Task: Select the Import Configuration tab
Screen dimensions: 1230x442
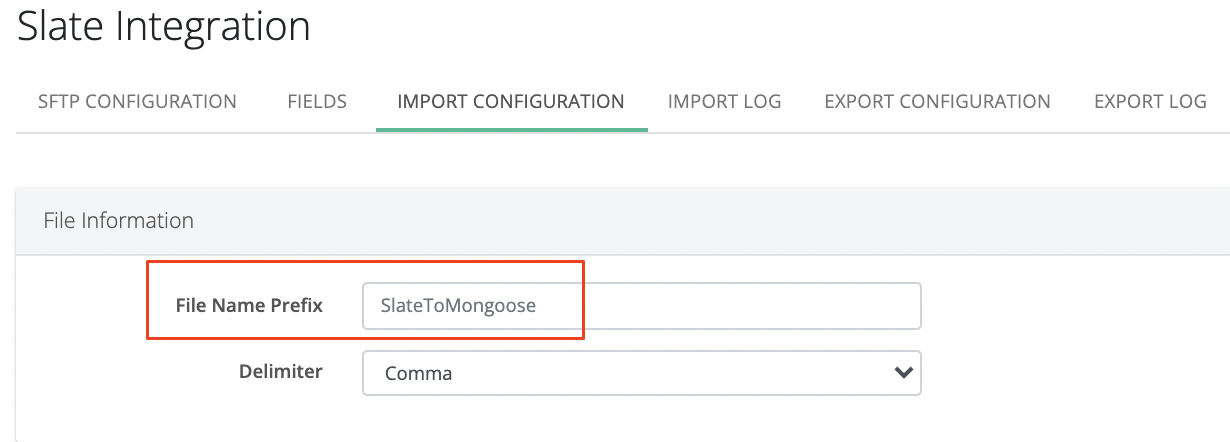Action: (x=511, y=101)
